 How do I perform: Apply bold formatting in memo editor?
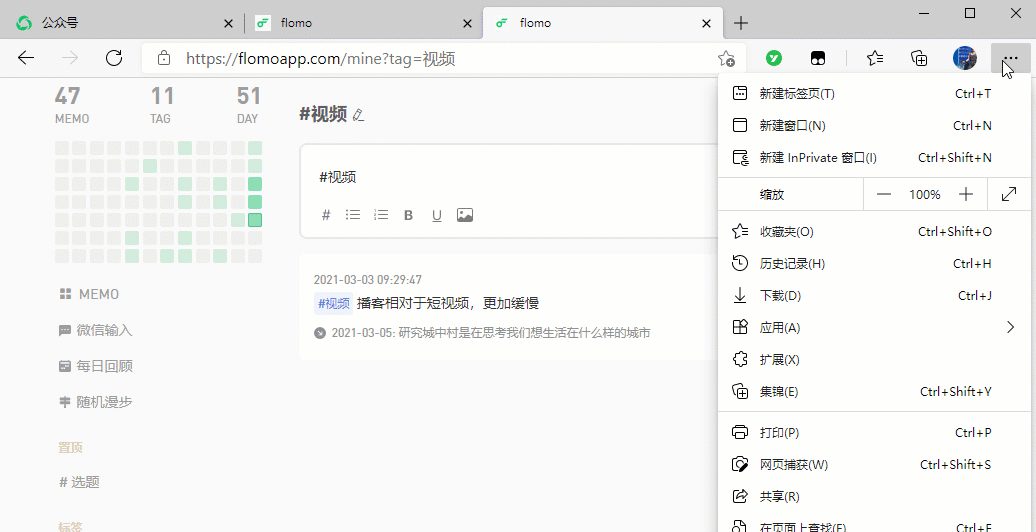coord(408,215)
